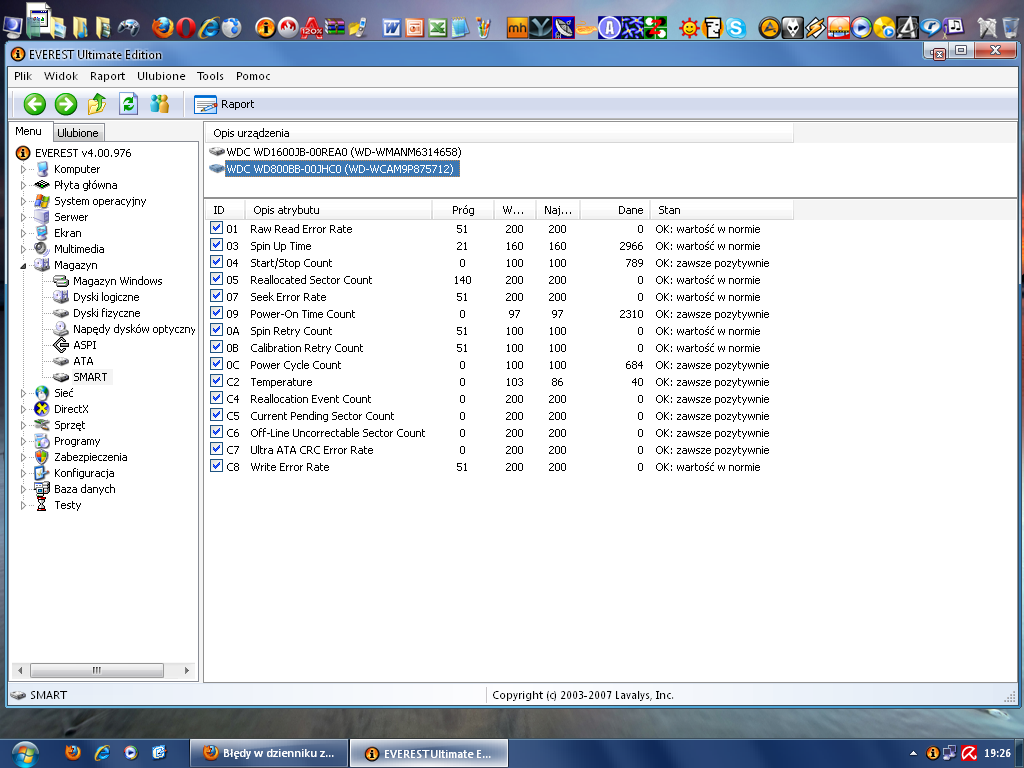Click the SMART drive icon in the tree
Viewport: 1024px width, 768px height.
pyautogui.click(x=61, y=377)
